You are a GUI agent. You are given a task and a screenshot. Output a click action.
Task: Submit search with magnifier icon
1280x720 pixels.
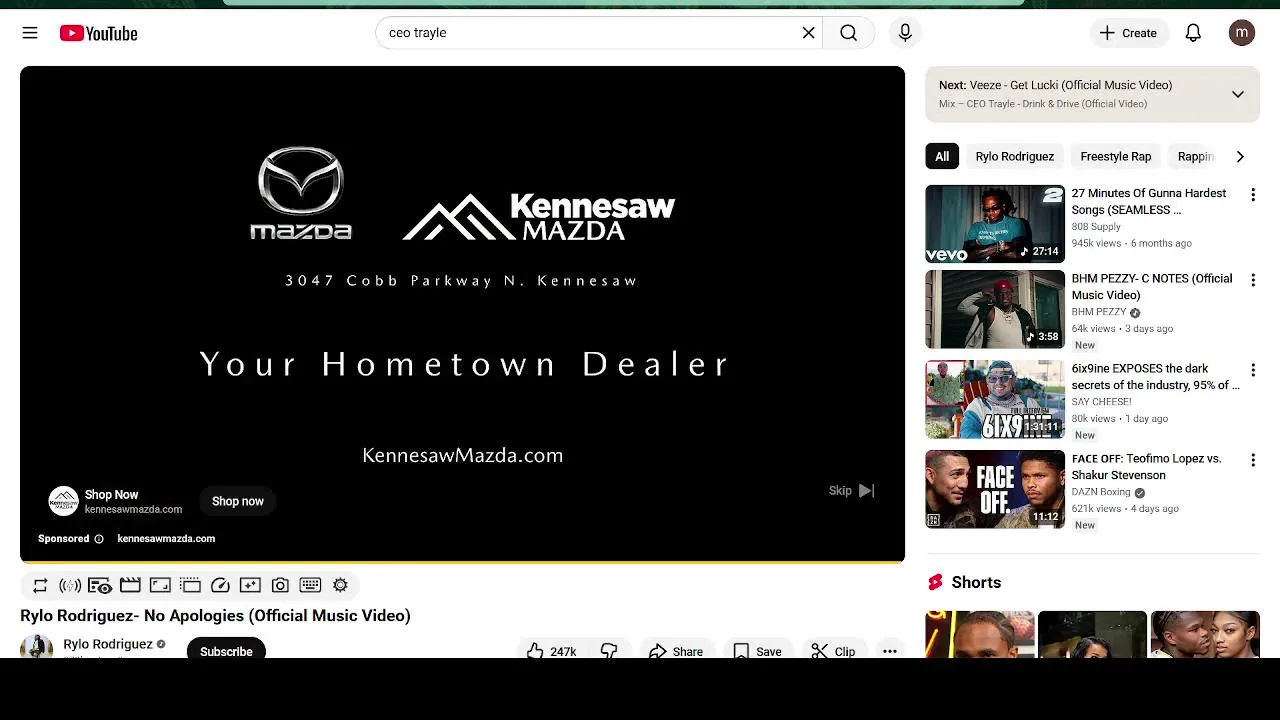coord(848,33)
